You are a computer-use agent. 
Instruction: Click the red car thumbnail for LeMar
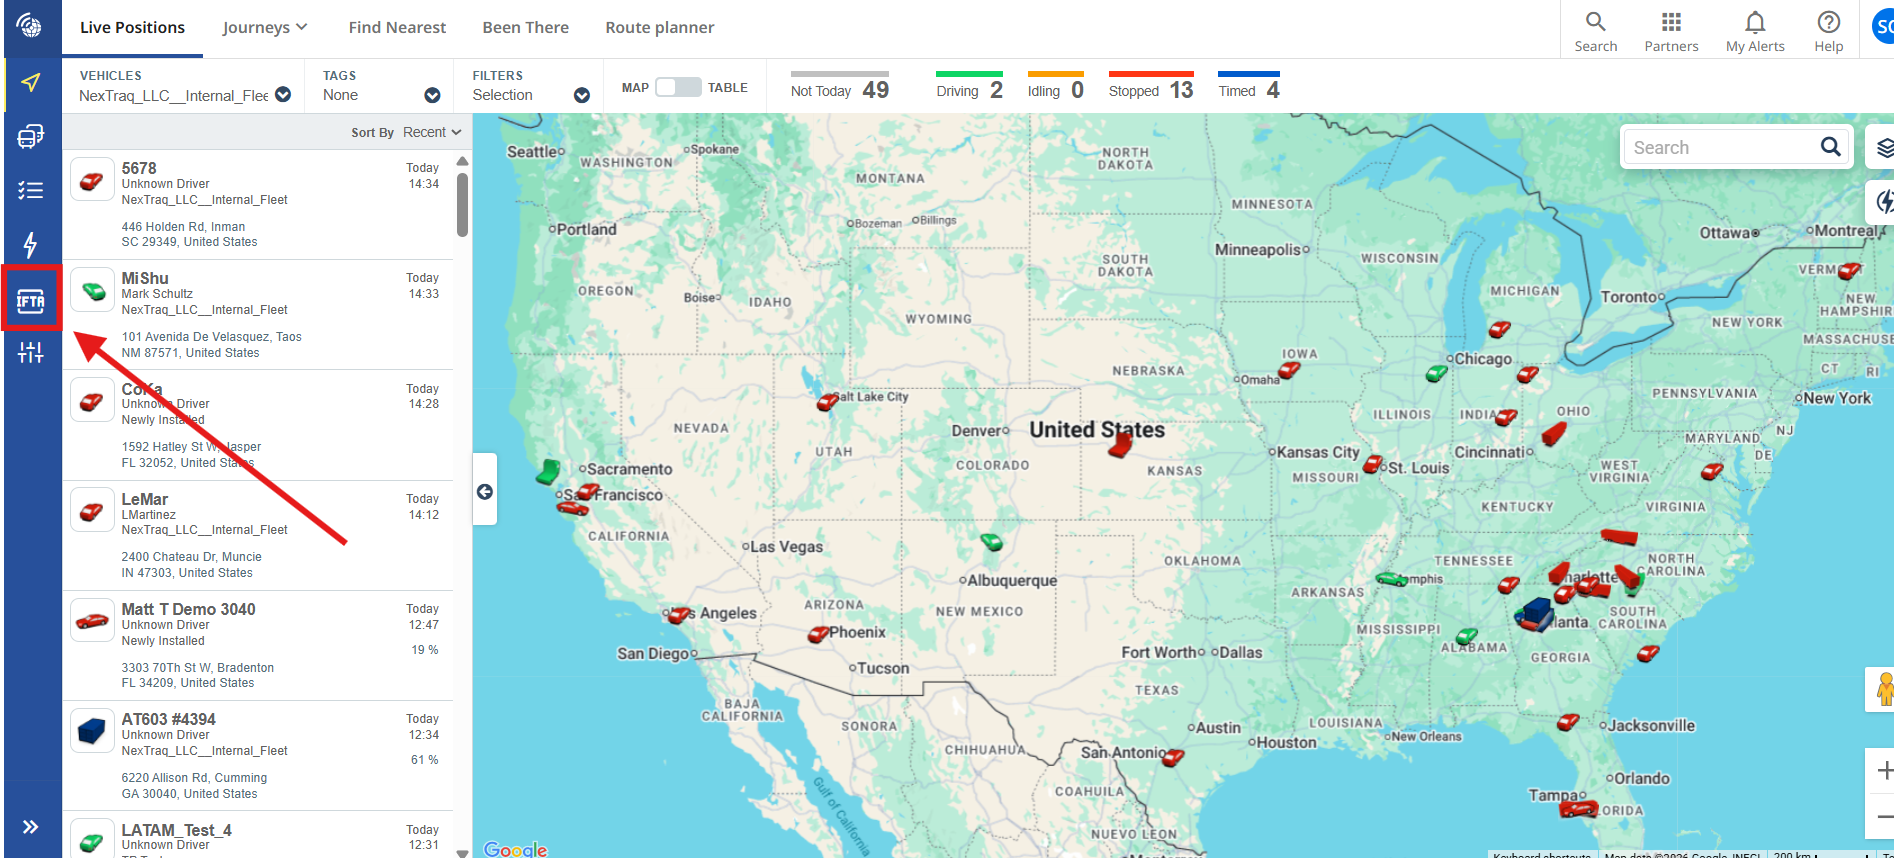[x=92, y=511]
